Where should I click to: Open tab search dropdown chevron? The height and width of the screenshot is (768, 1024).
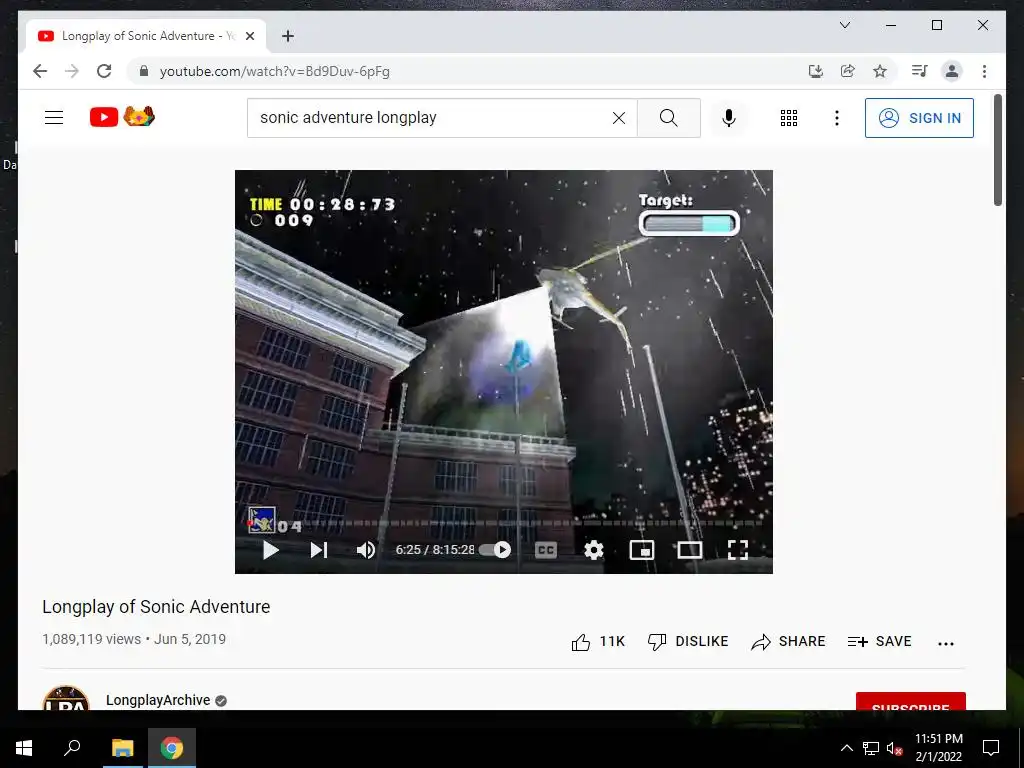click(x=844, y=25)
